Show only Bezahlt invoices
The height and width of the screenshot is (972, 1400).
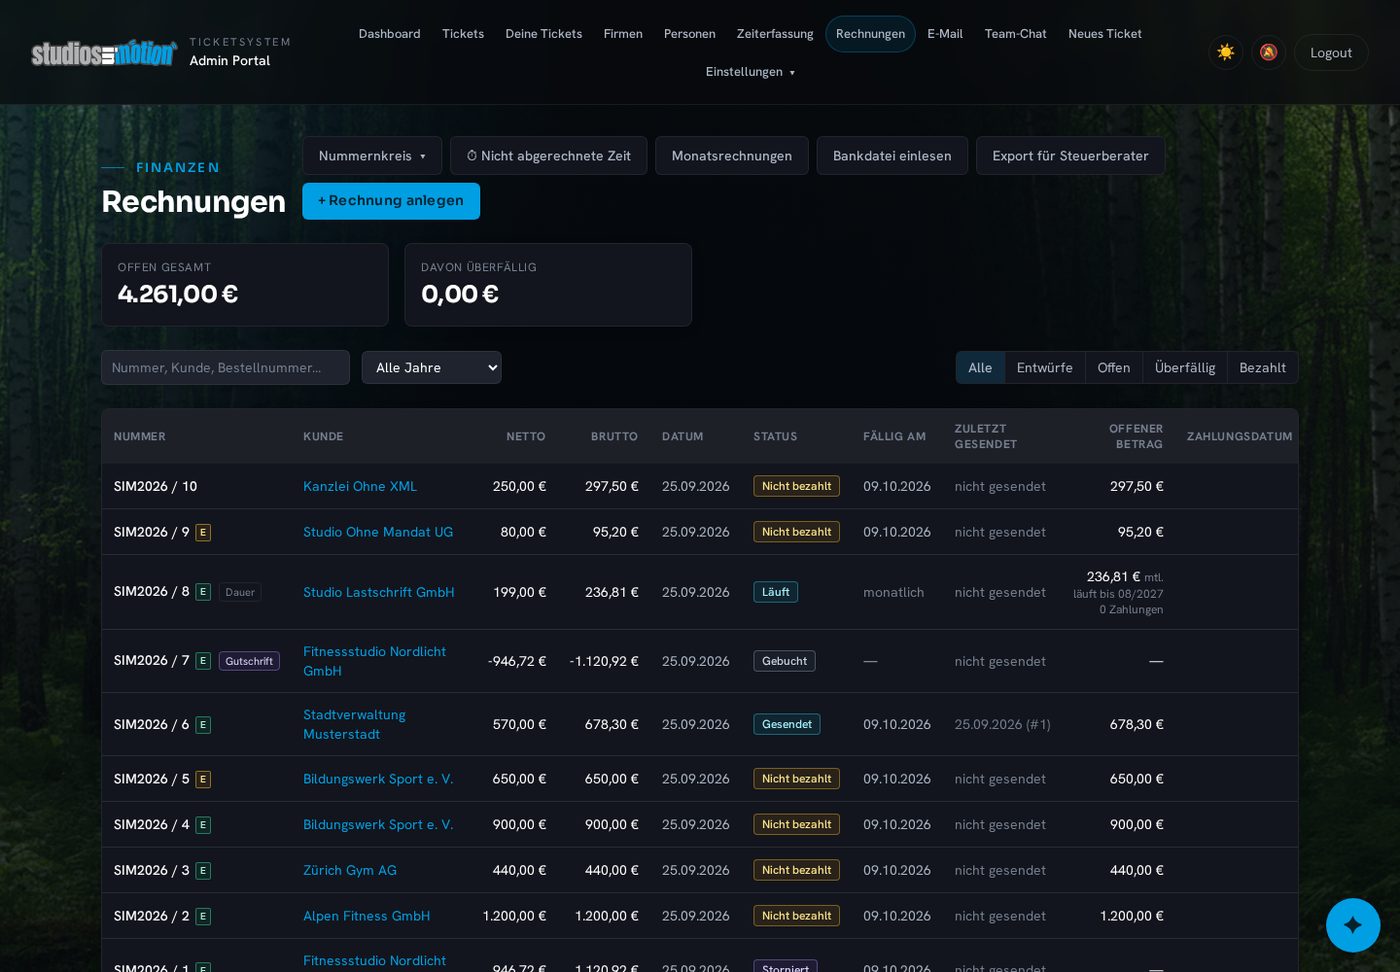pyautogui.click(x=1263, y=368)
